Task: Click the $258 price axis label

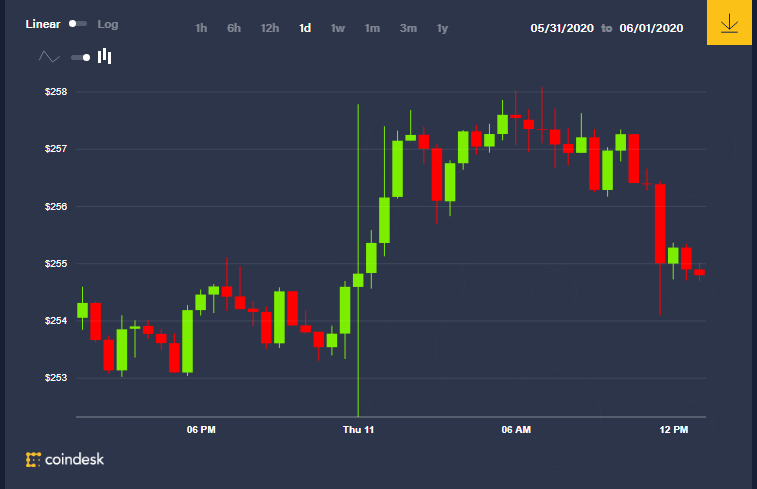Action: pos(56,92)
